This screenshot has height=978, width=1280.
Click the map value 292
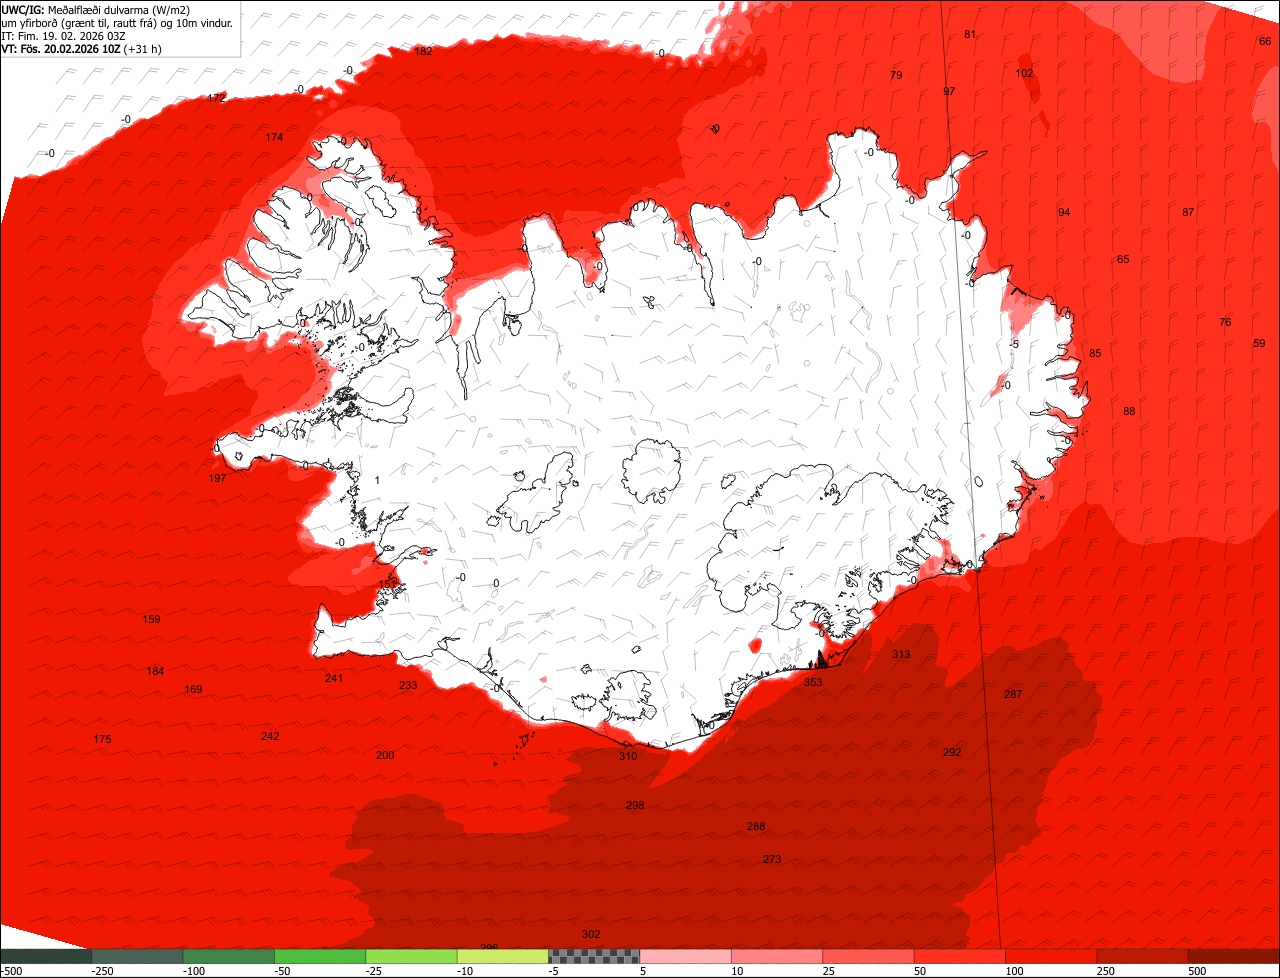952,752
